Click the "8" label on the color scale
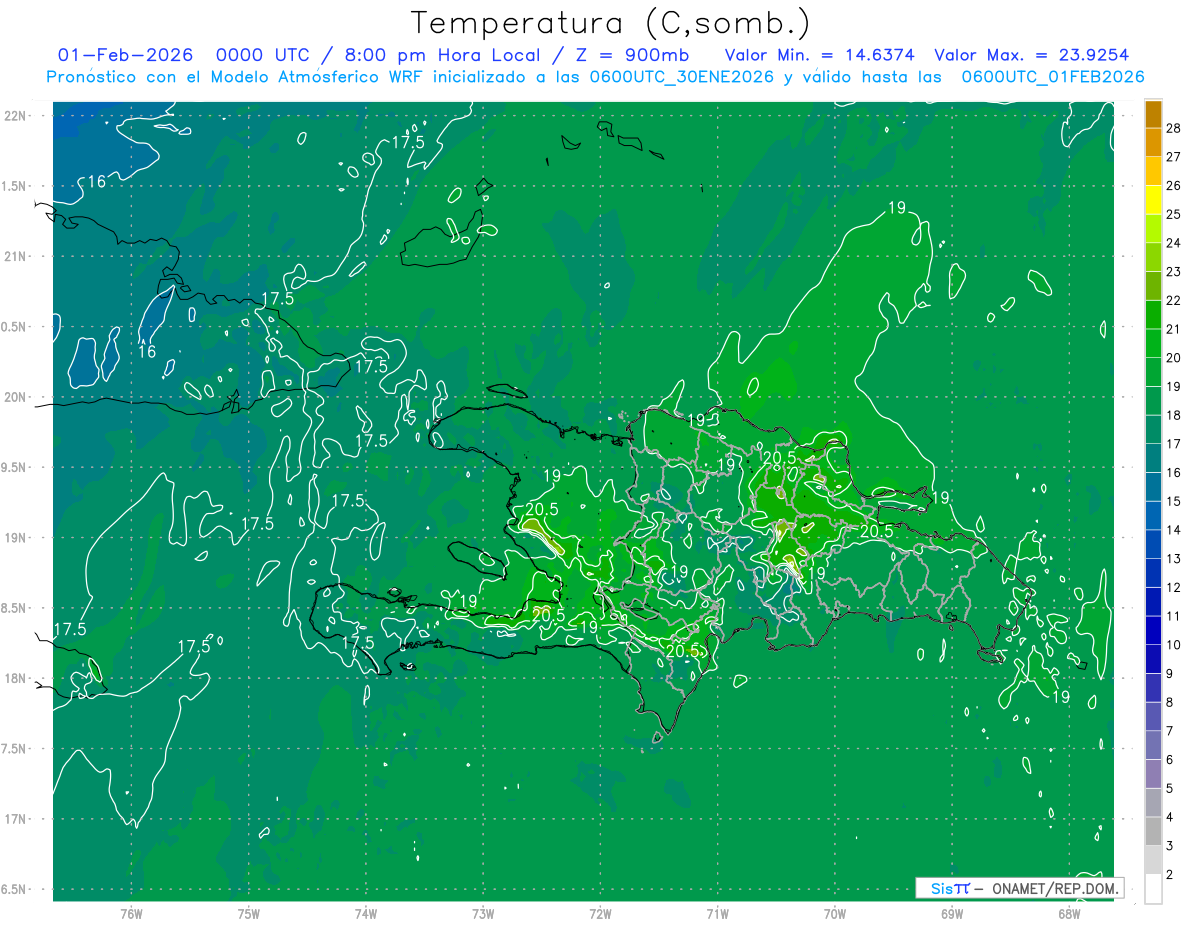Viewport: 1200px width, 927px height. 1170,702
